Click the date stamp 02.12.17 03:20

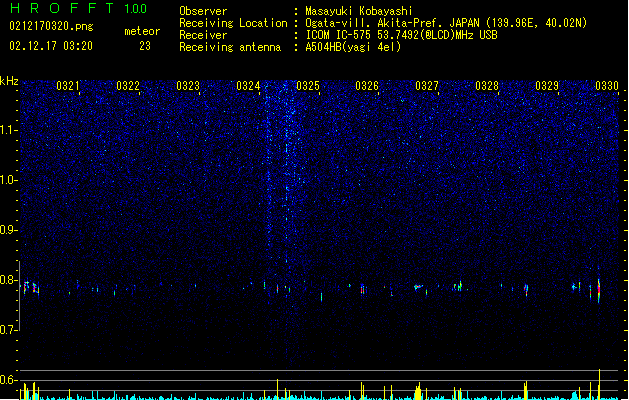click(x=51, y=46)
